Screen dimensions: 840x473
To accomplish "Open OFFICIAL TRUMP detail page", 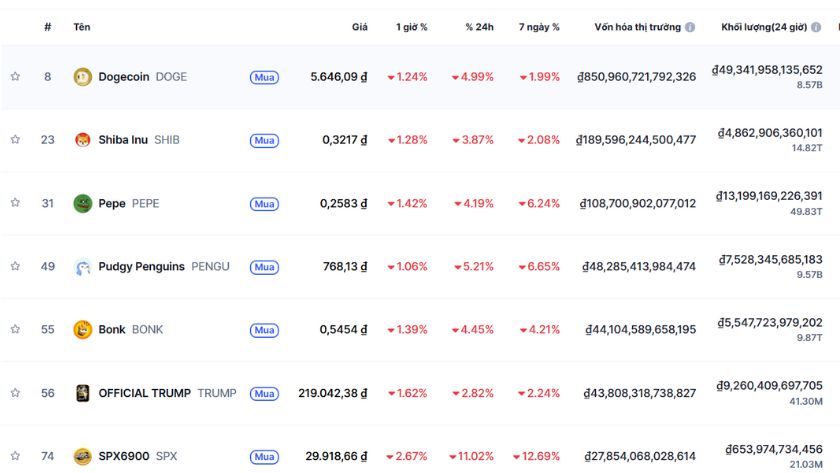I will tap(167, 393).
